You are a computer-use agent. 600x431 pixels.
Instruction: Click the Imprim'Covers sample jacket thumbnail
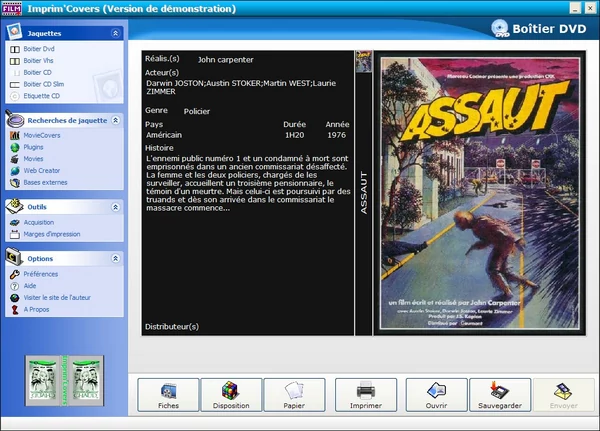(x=64, y=380)
